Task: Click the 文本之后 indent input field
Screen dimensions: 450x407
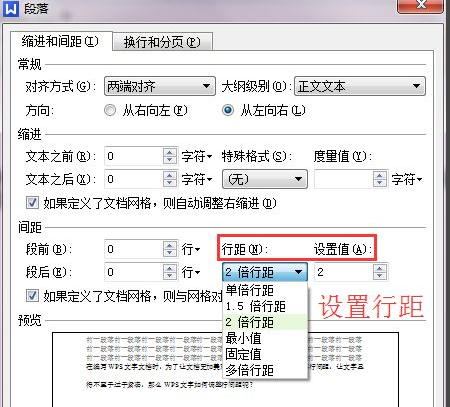Action: (134, 179)
